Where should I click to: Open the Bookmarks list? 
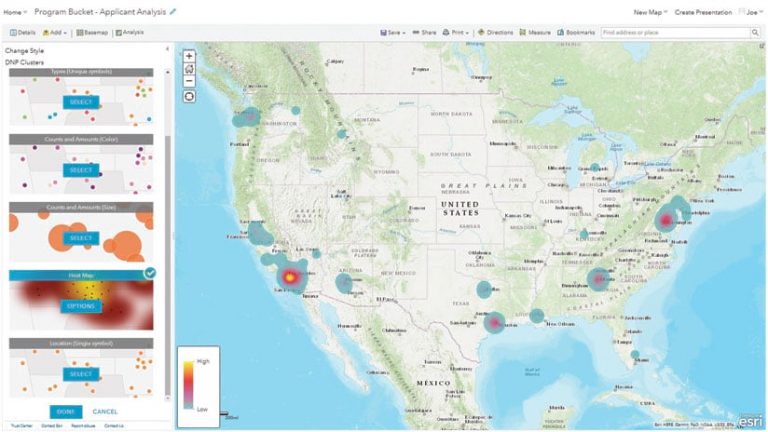click(576, 32)
